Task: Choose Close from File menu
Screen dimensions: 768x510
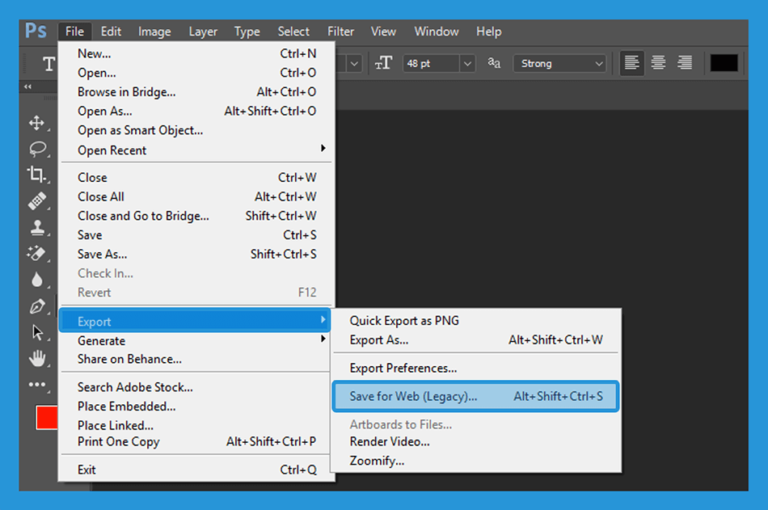Action: pyautogui.click(x=197, y=177)
